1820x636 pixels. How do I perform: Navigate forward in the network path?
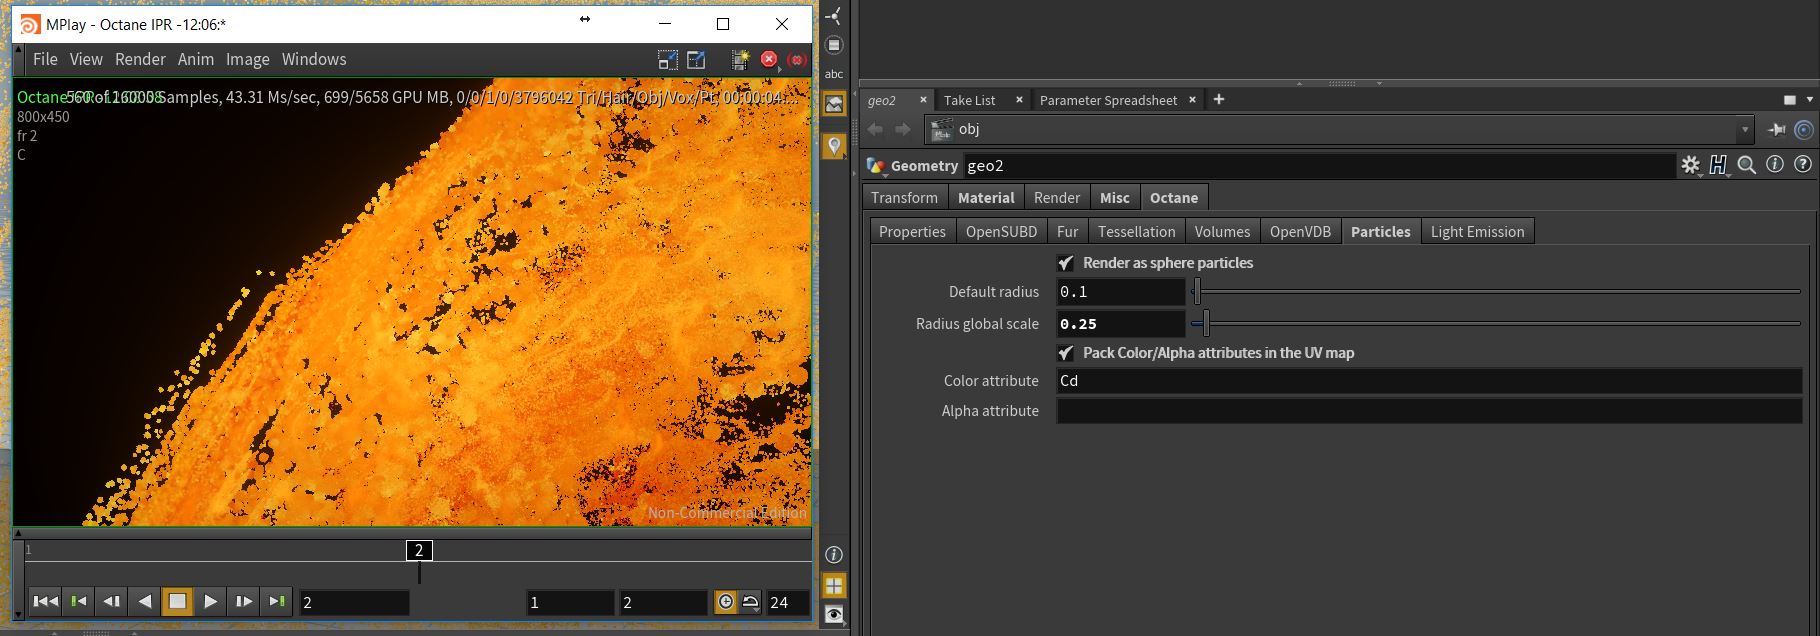903,129
